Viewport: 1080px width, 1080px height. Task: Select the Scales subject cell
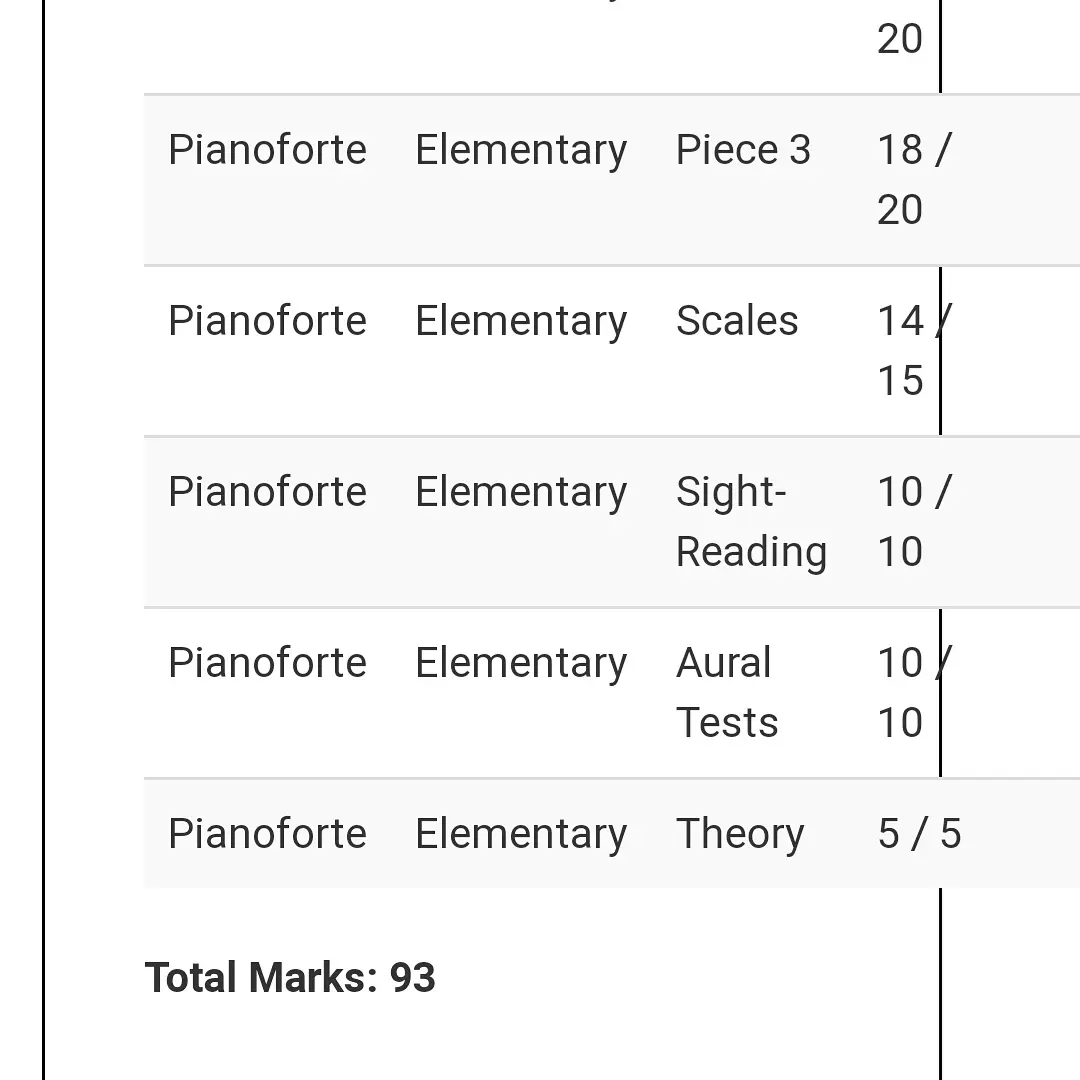737,322
